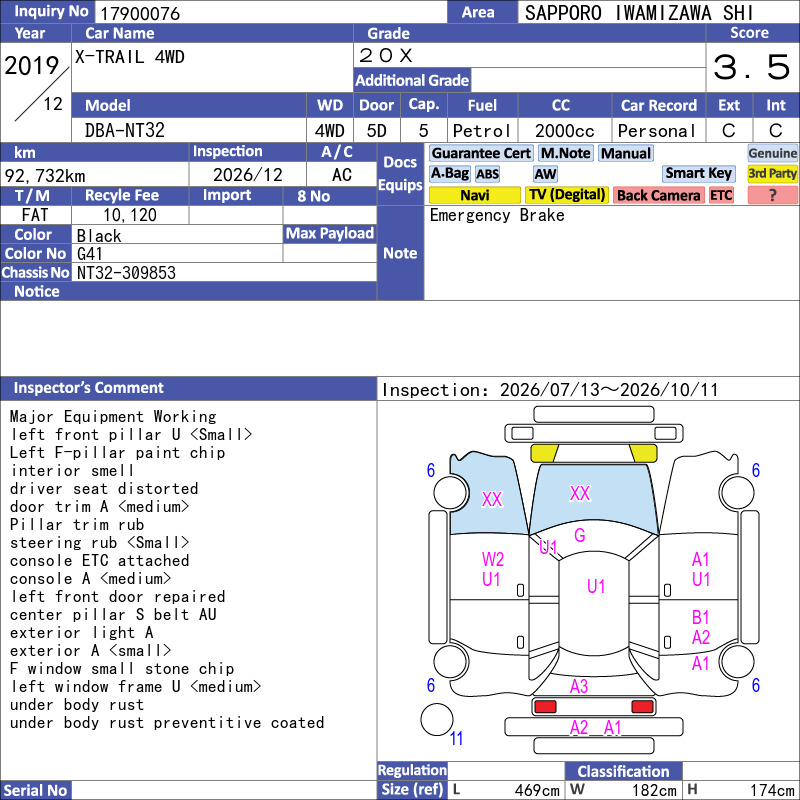Click the Classification header label
The image size is (800, 800).
pyautogui.click(x=623, y=771)
